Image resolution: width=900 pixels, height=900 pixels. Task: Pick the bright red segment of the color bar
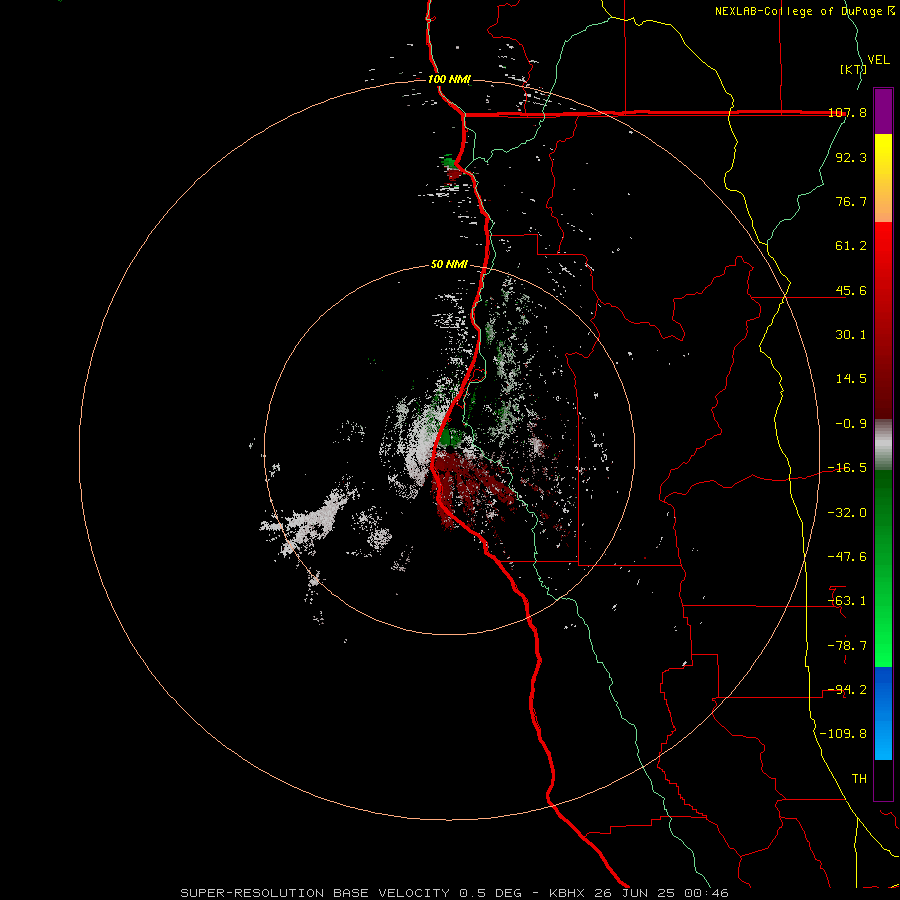[883, 247]
